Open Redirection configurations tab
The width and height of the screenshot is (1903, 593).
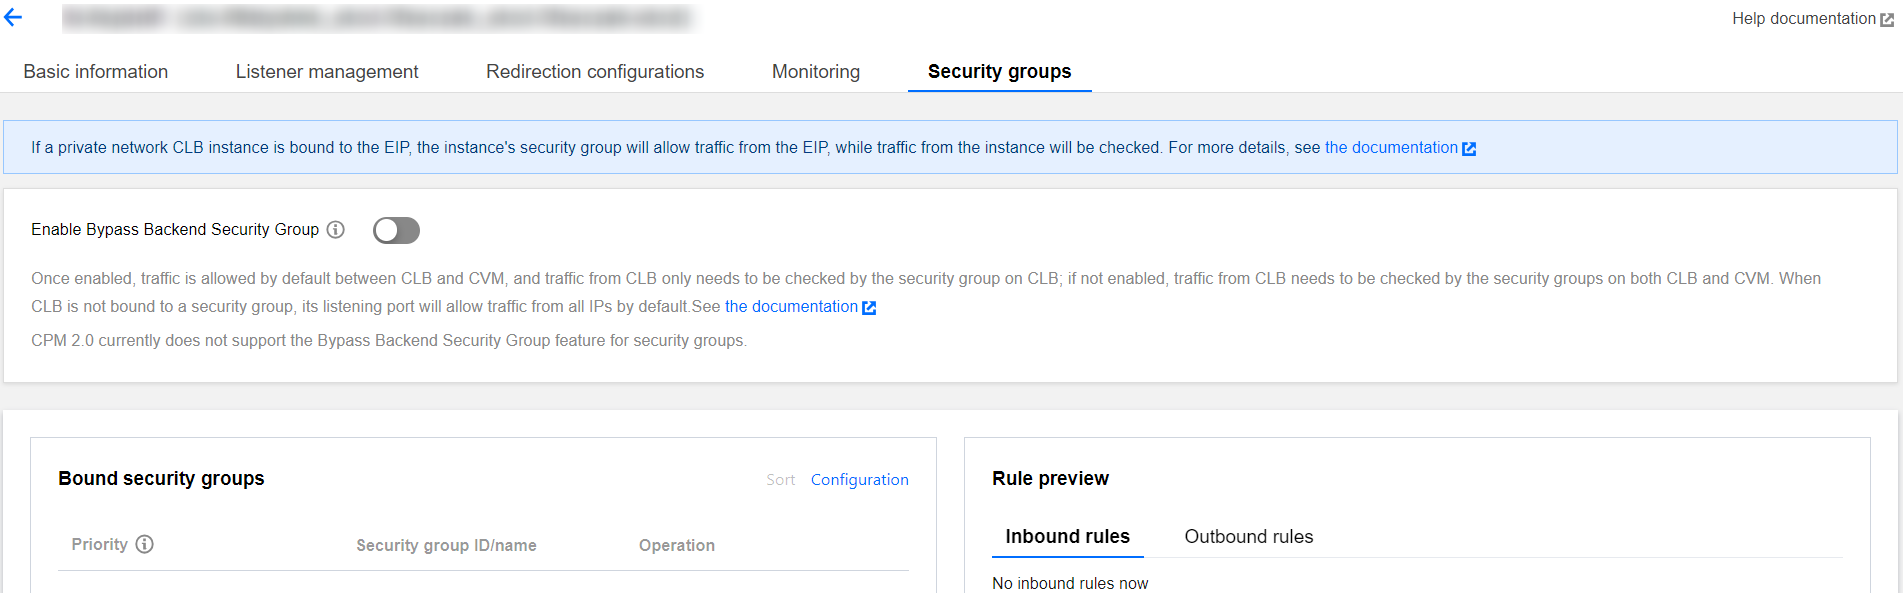(x=595, y=72)
